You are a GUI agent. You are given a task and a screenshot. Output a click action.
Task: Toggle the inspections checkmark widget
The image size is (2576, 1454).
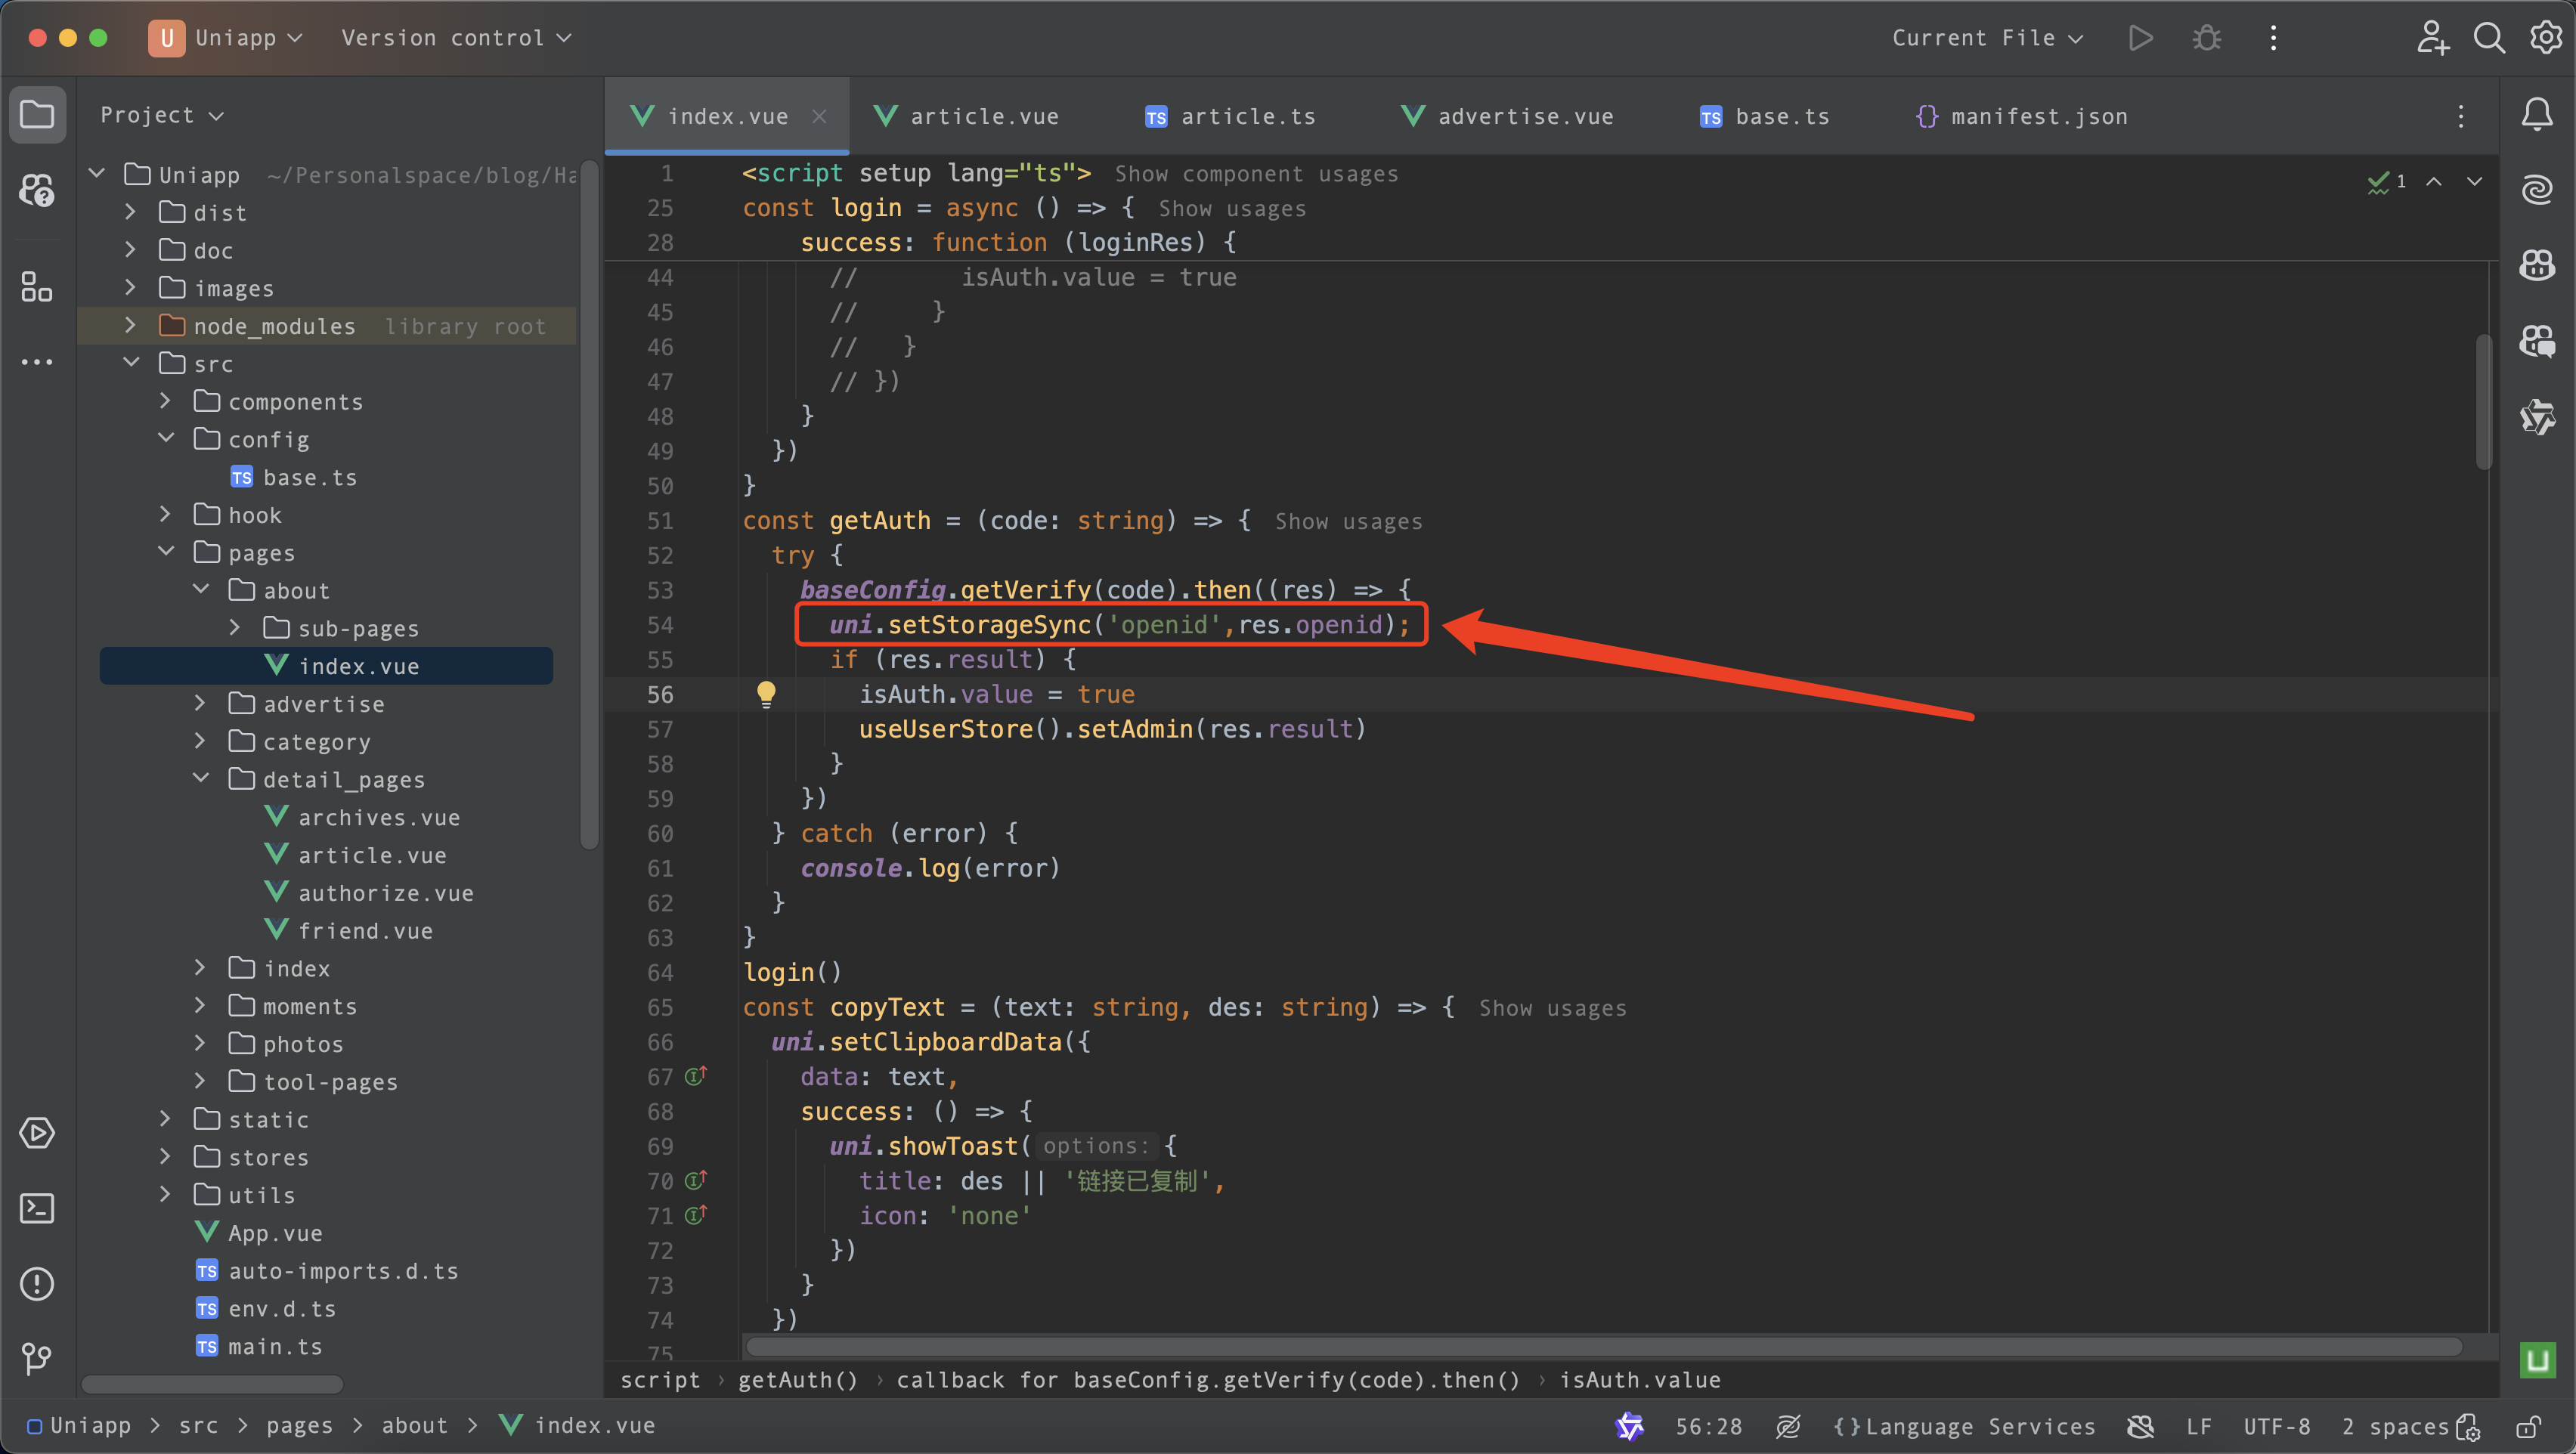pos(2386,182)
